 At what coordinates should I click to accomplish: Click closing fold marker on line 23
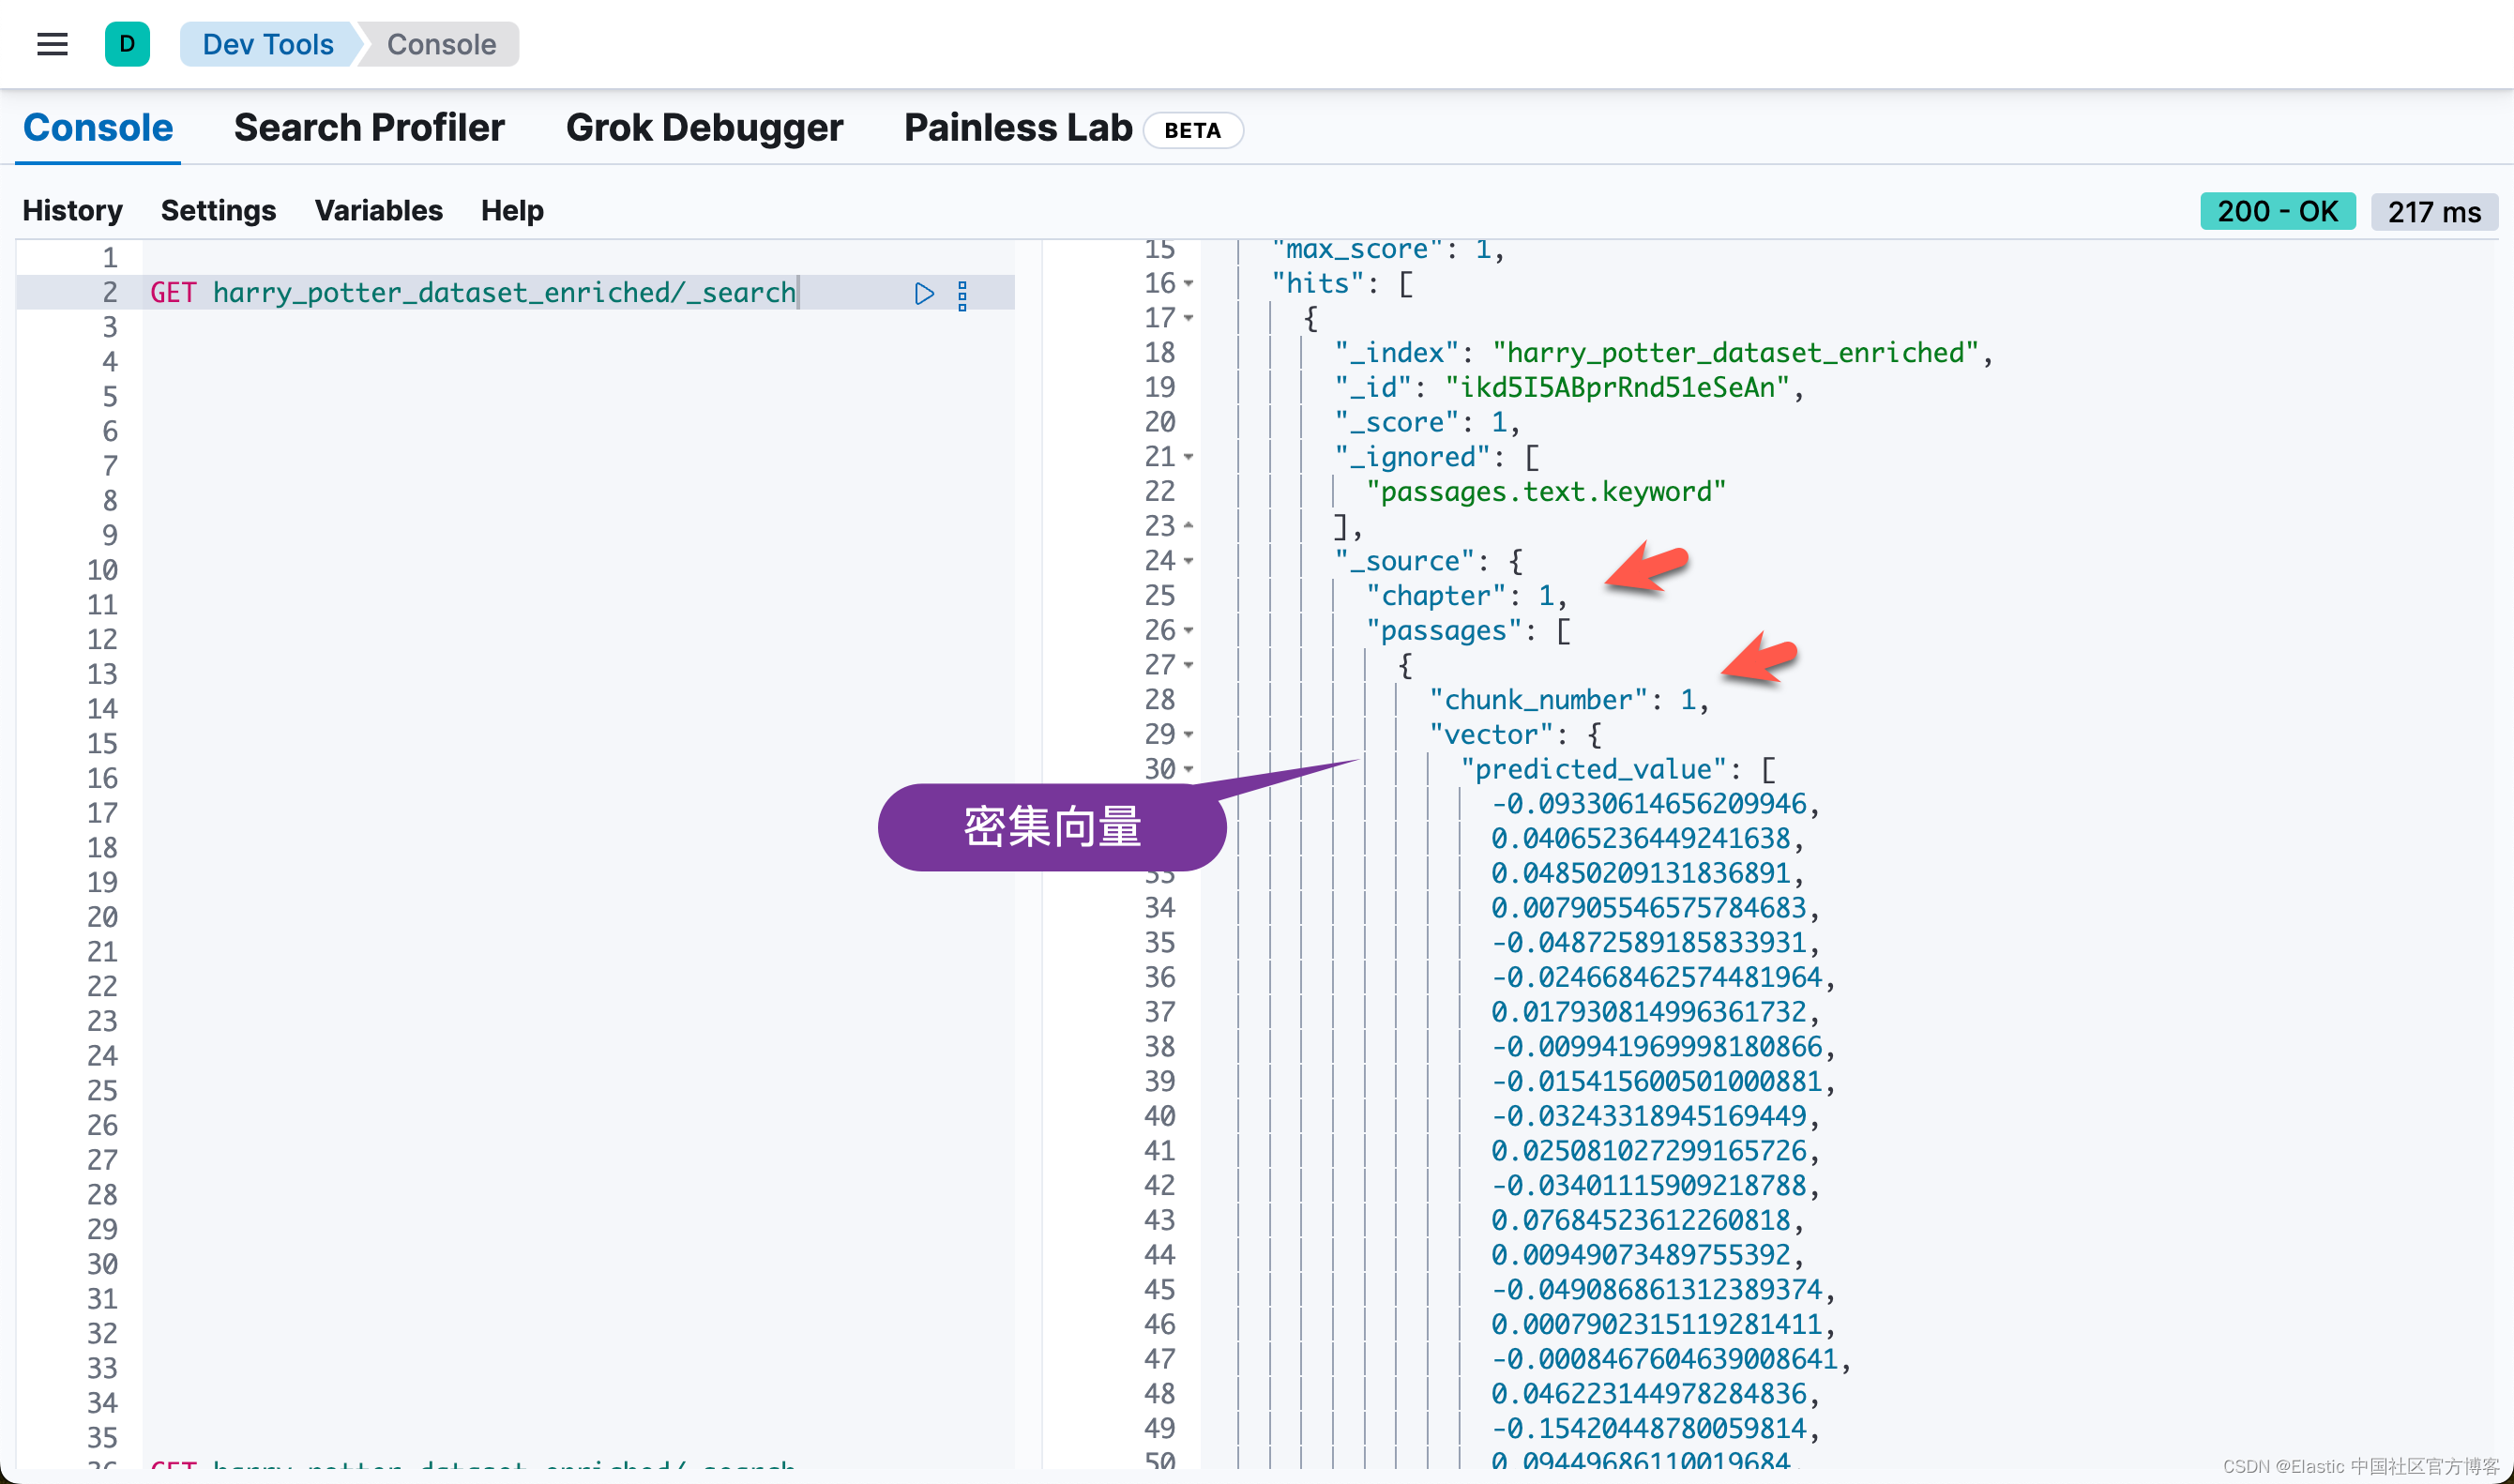[1189, 526]
